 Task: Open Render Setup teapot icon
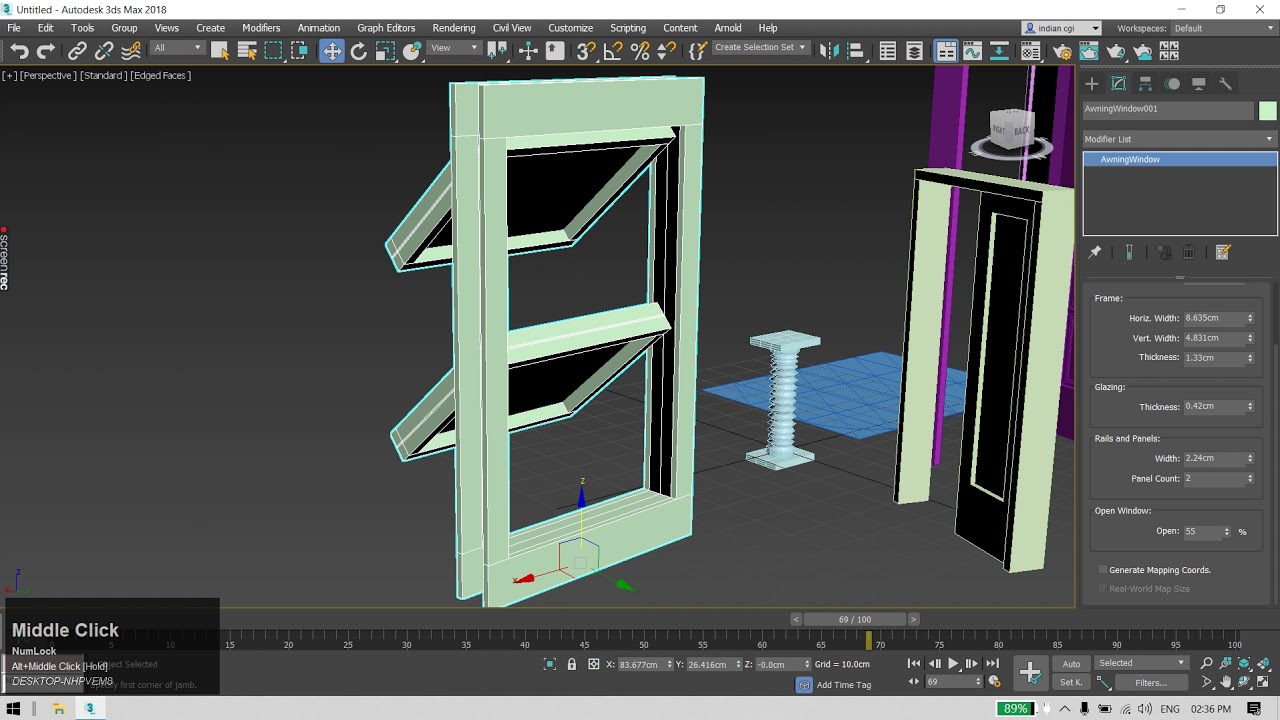tap(1062, 51)
